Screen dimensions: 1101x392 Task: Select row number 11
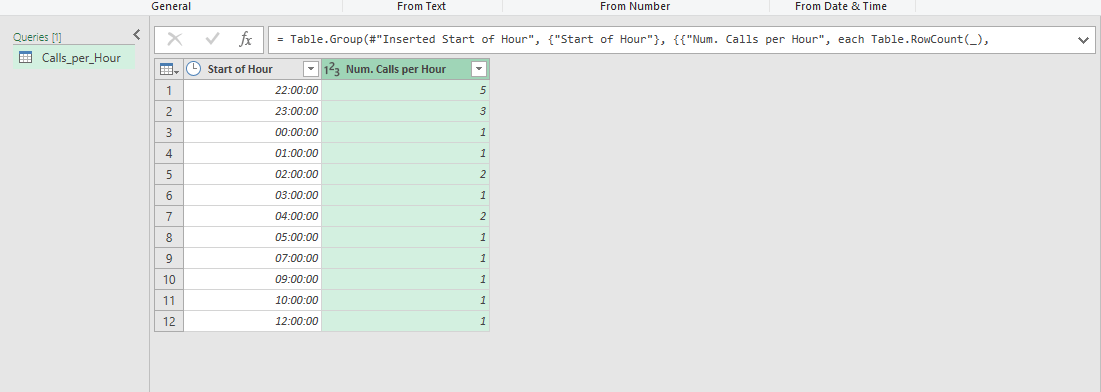coord(169,300)
